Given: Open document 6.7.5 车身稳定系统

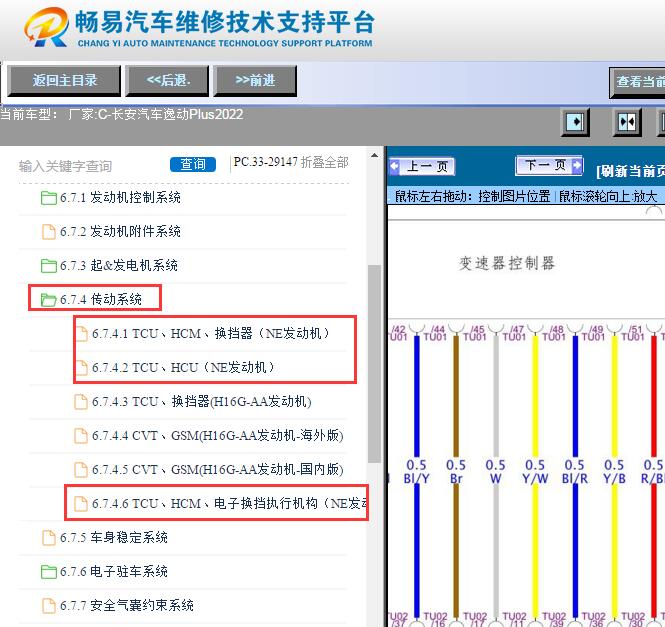Looking at the screenshot, I should (x=114, y=537).
